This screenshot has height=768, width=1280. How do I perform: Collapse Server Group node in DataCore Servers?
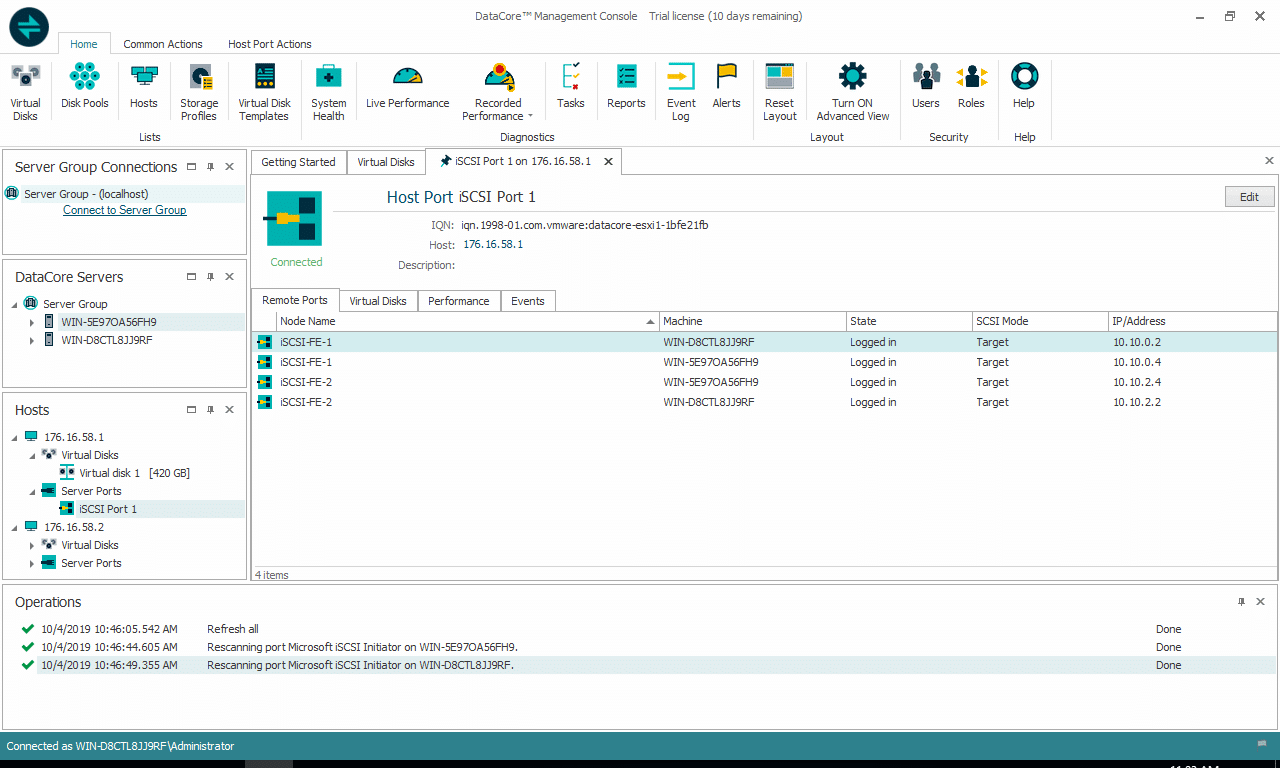[x=15, y=304]
